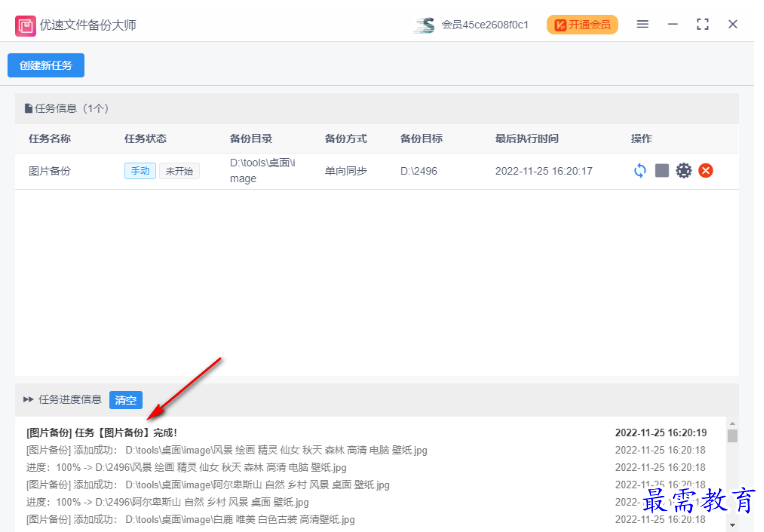Click the 单向同步 backup mode cell
Screen dimensions: 764x532
346,171
